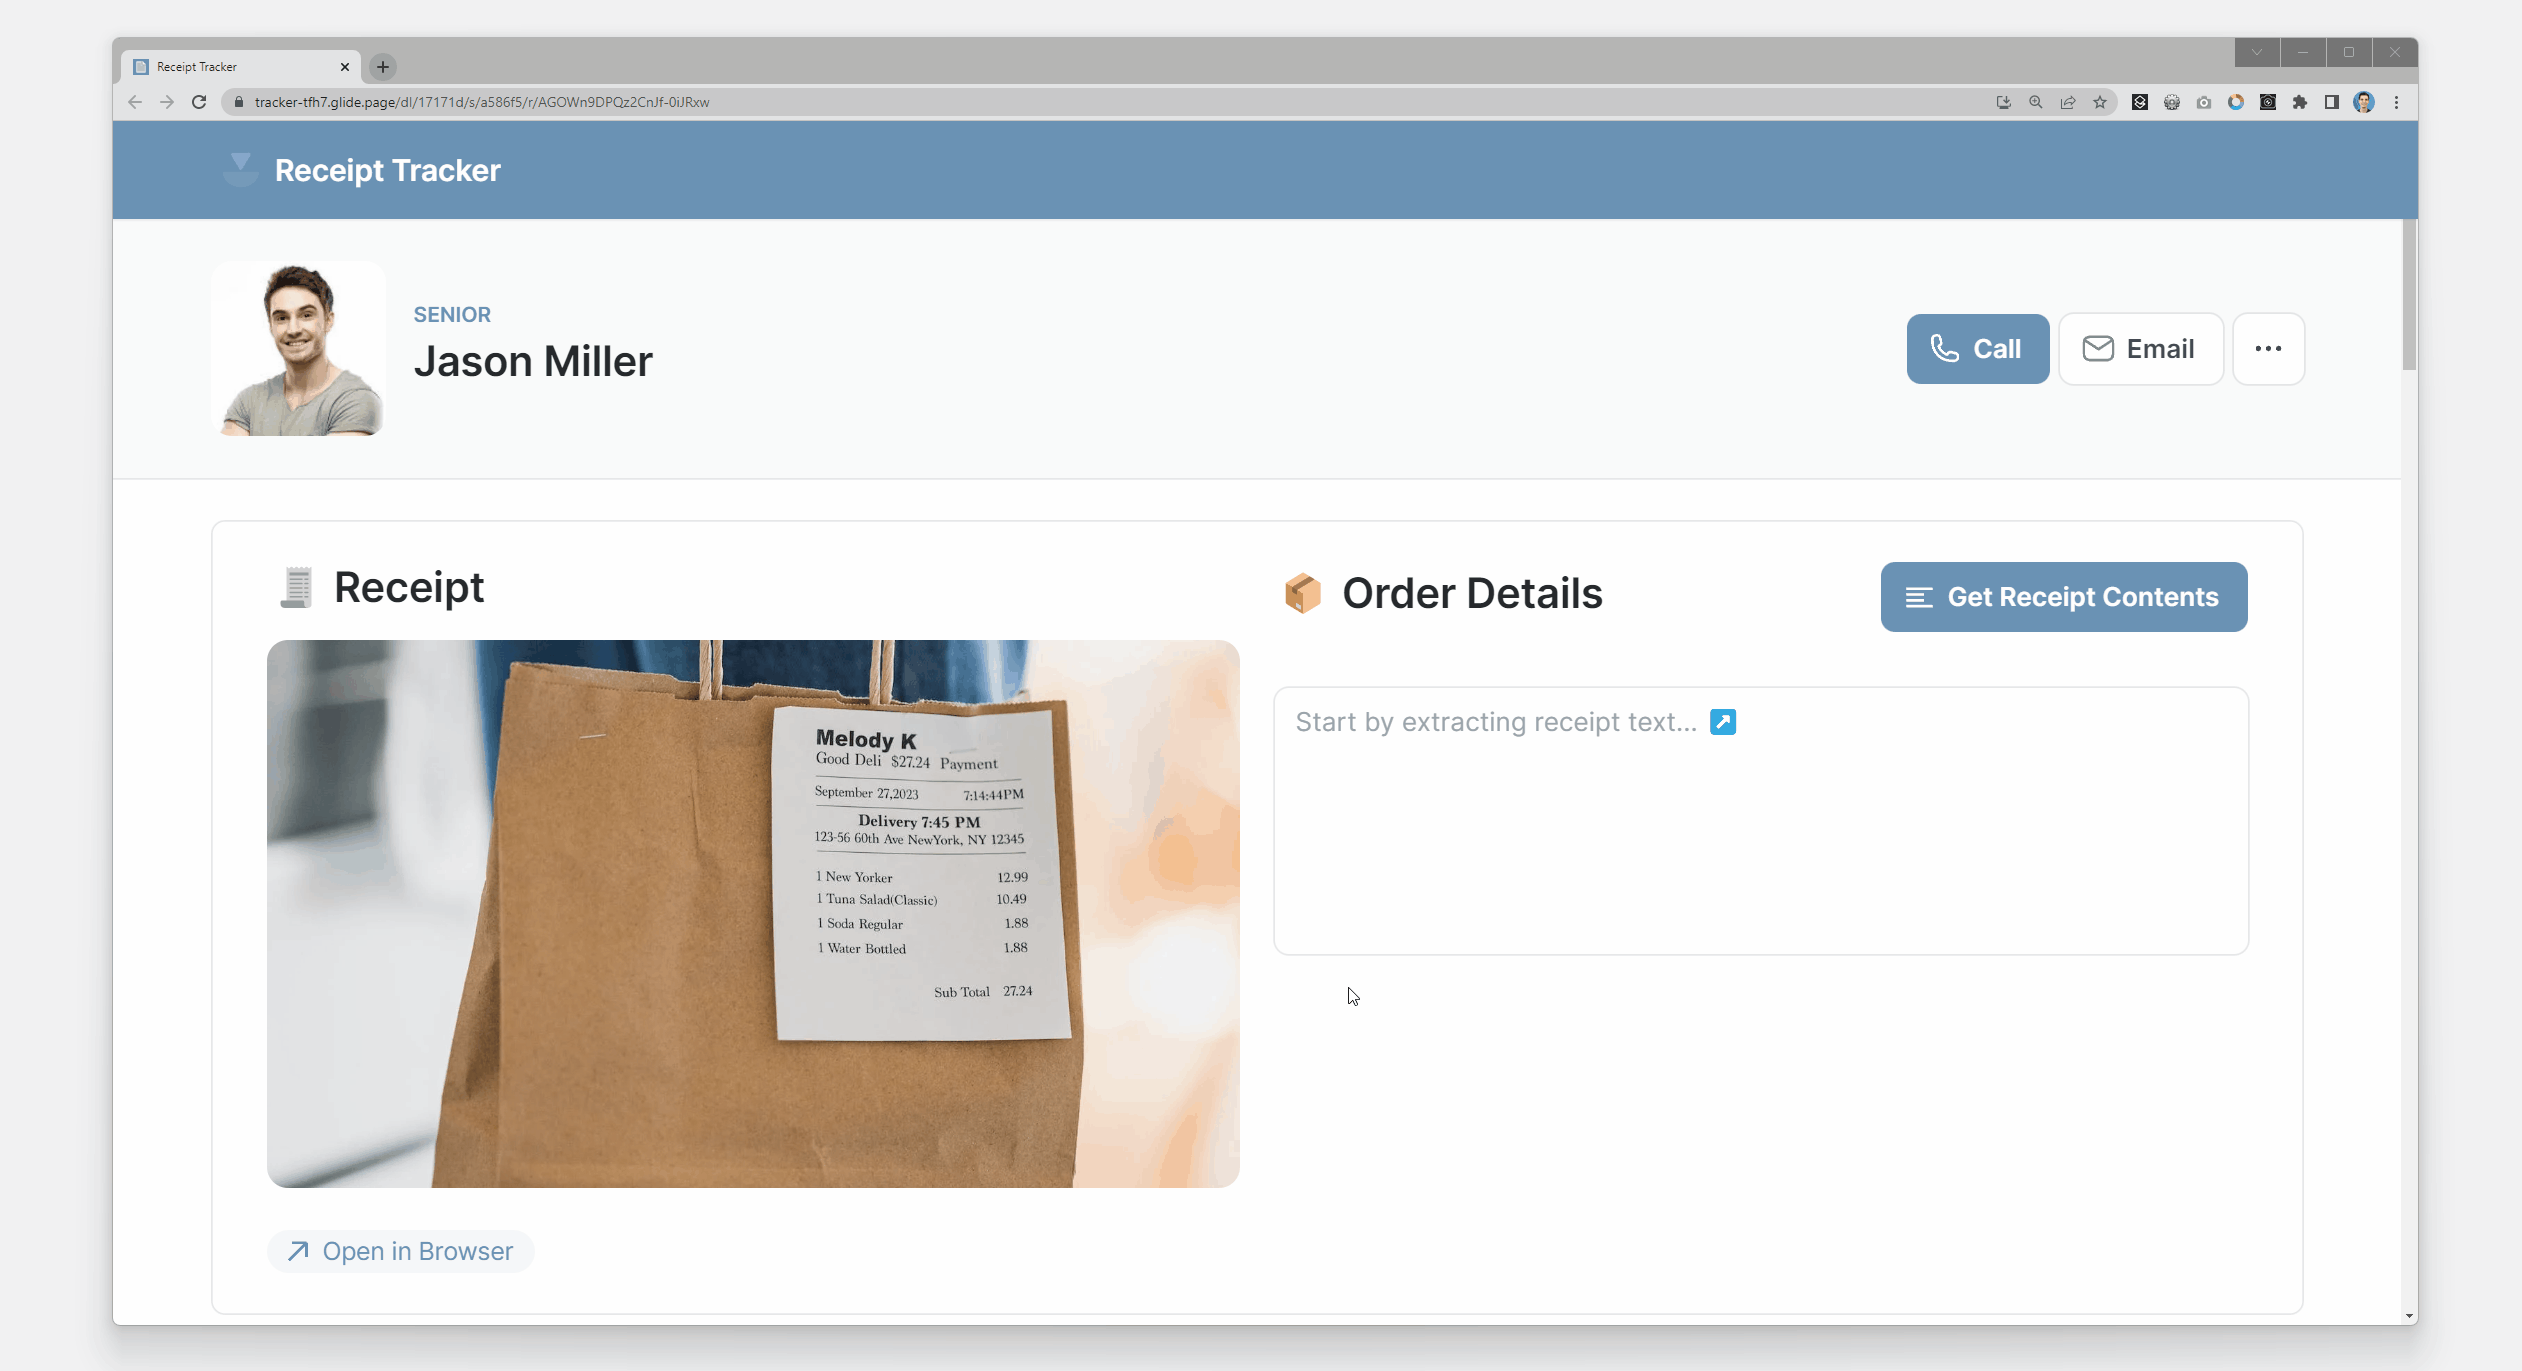Screen dimensions: 2522x1371
Task: Click Get Receipt Contents button
Action: tap(2063, 597)
